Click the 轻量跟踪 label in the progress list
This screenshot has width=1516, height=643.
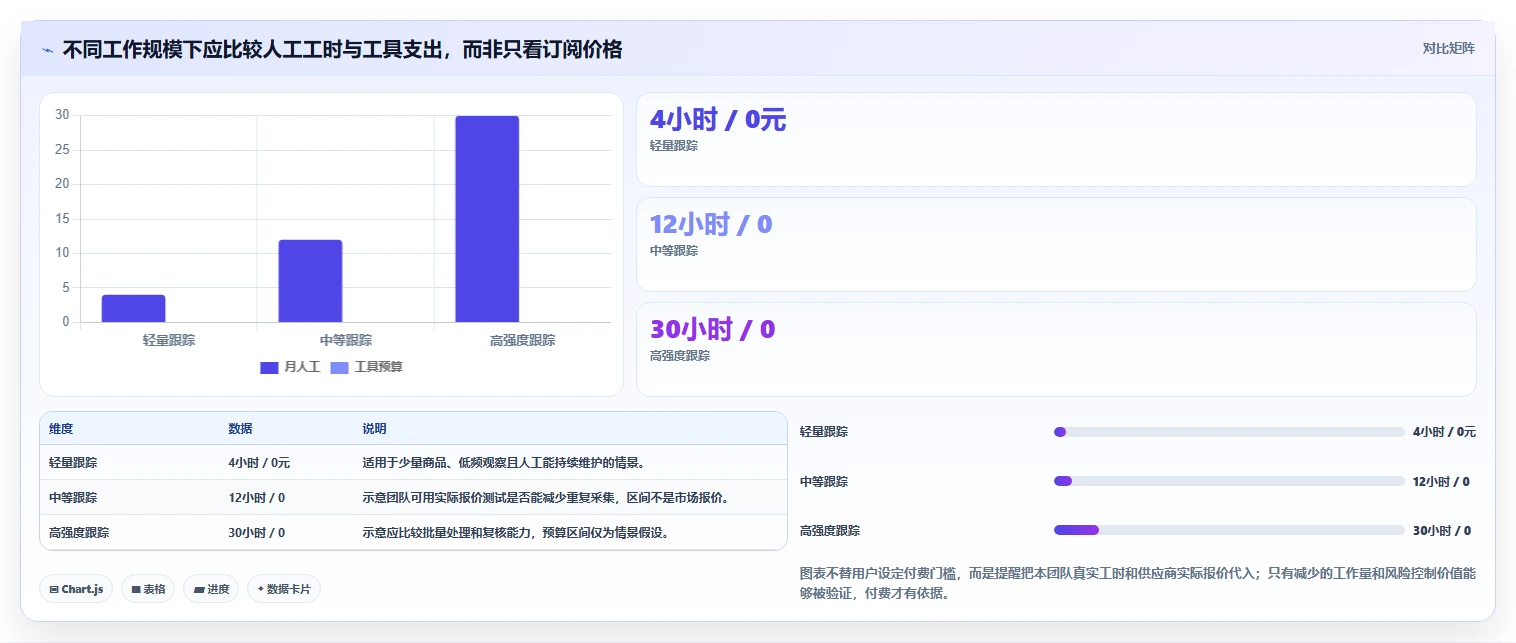(x=824, y=432)
